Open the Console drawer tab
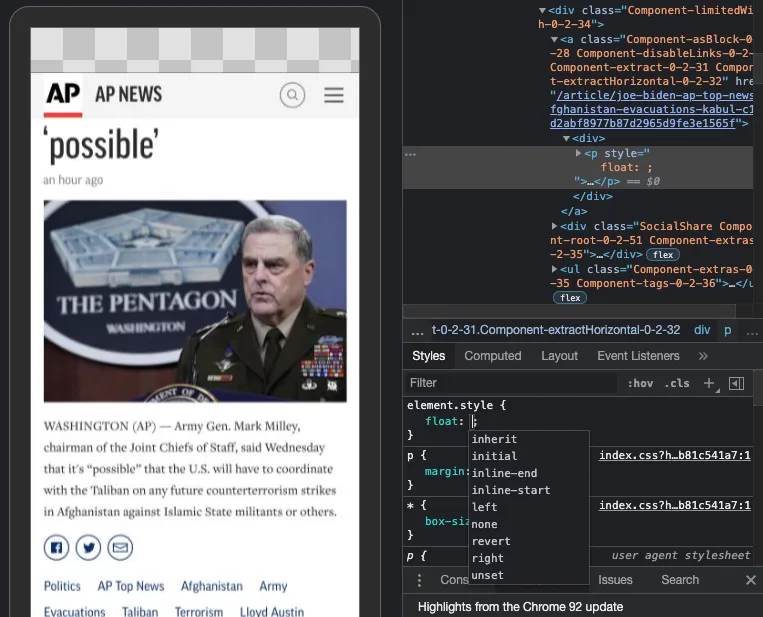 point(454,580)
